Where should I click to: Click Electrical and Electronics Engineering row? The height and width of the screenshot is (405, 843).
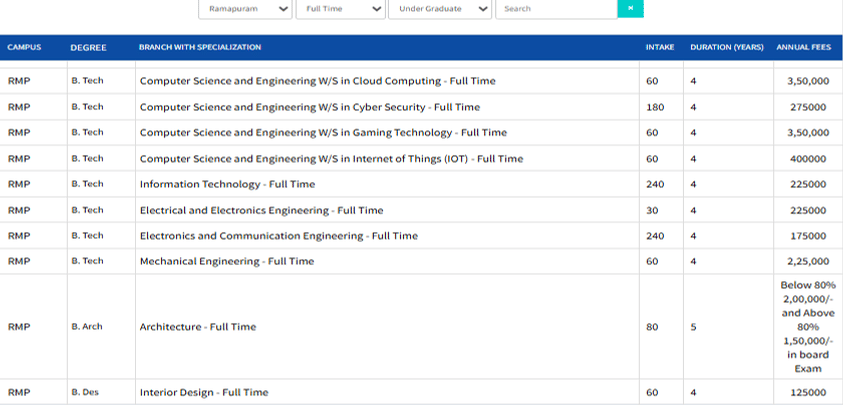tap(261, 211)
